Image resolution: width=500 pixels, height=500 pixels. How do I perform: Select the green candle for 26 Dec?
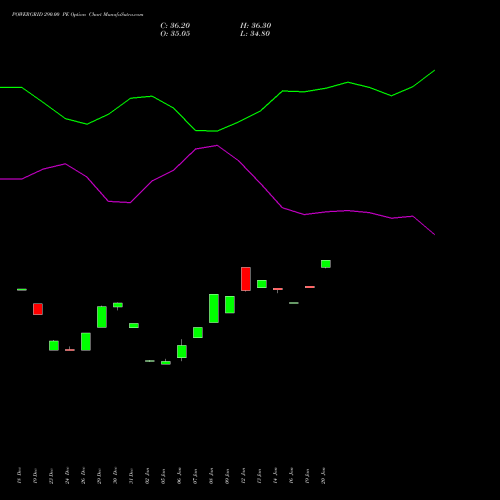pyautogui.click(x=86, y=342)
